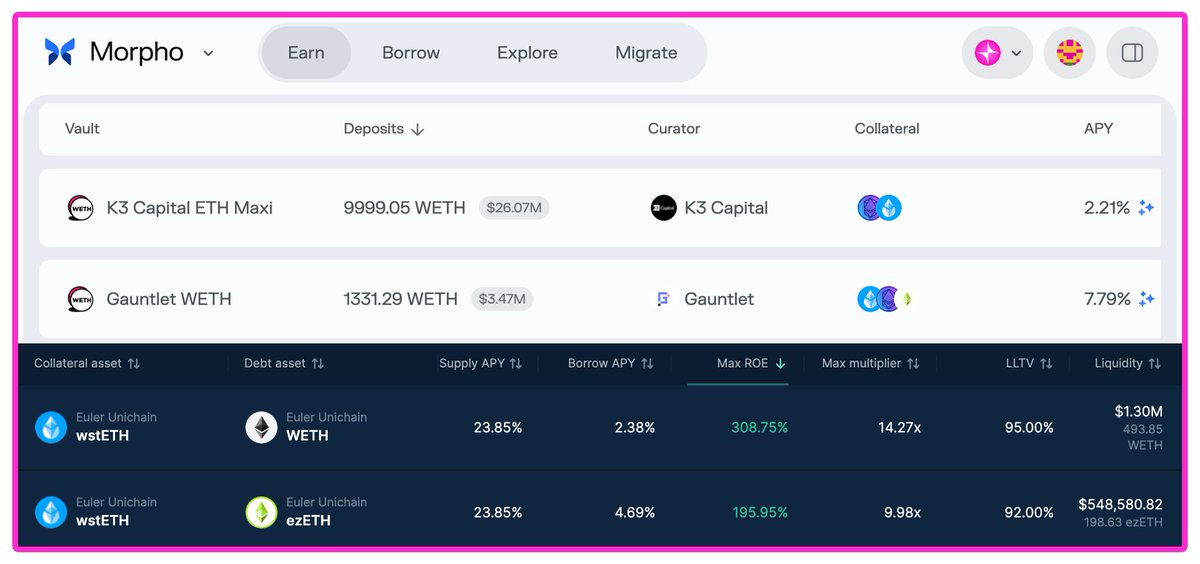This screenshot has width=1200, height=564.
Task: Sort by Debt asset column
Action: (284, 364)
